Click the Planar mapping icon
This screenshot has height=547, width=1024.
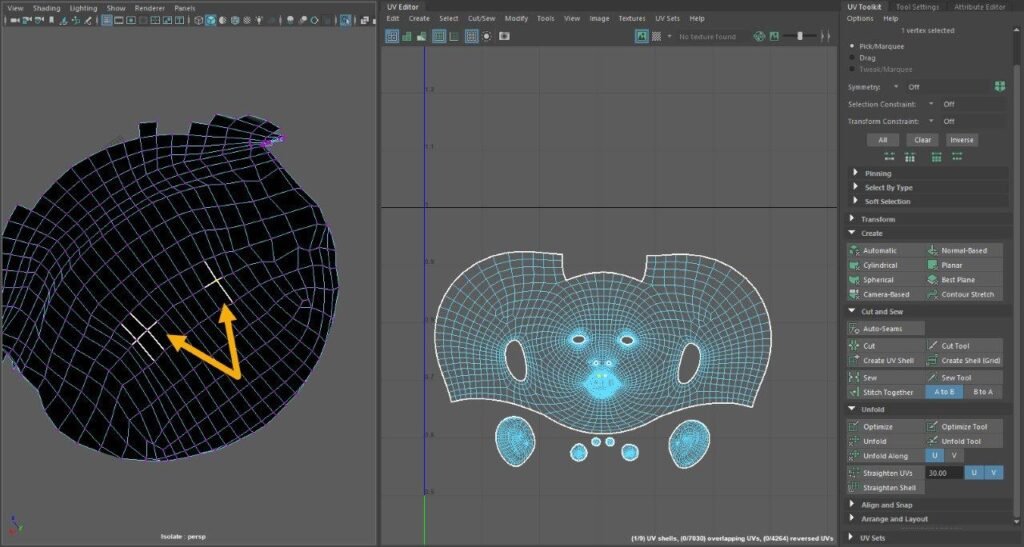click(932, 266)
